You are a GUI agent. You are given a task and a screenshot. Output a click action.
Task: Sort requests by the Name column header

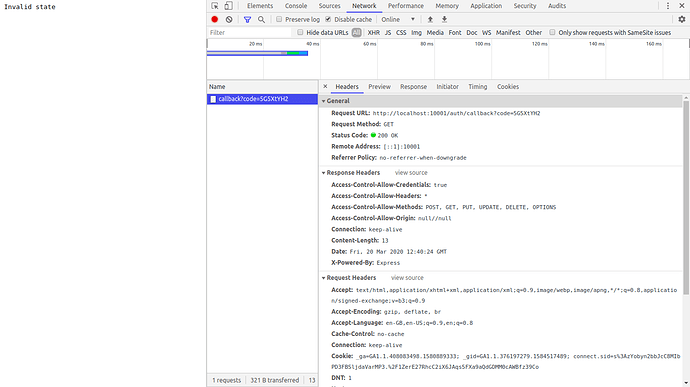262,87
